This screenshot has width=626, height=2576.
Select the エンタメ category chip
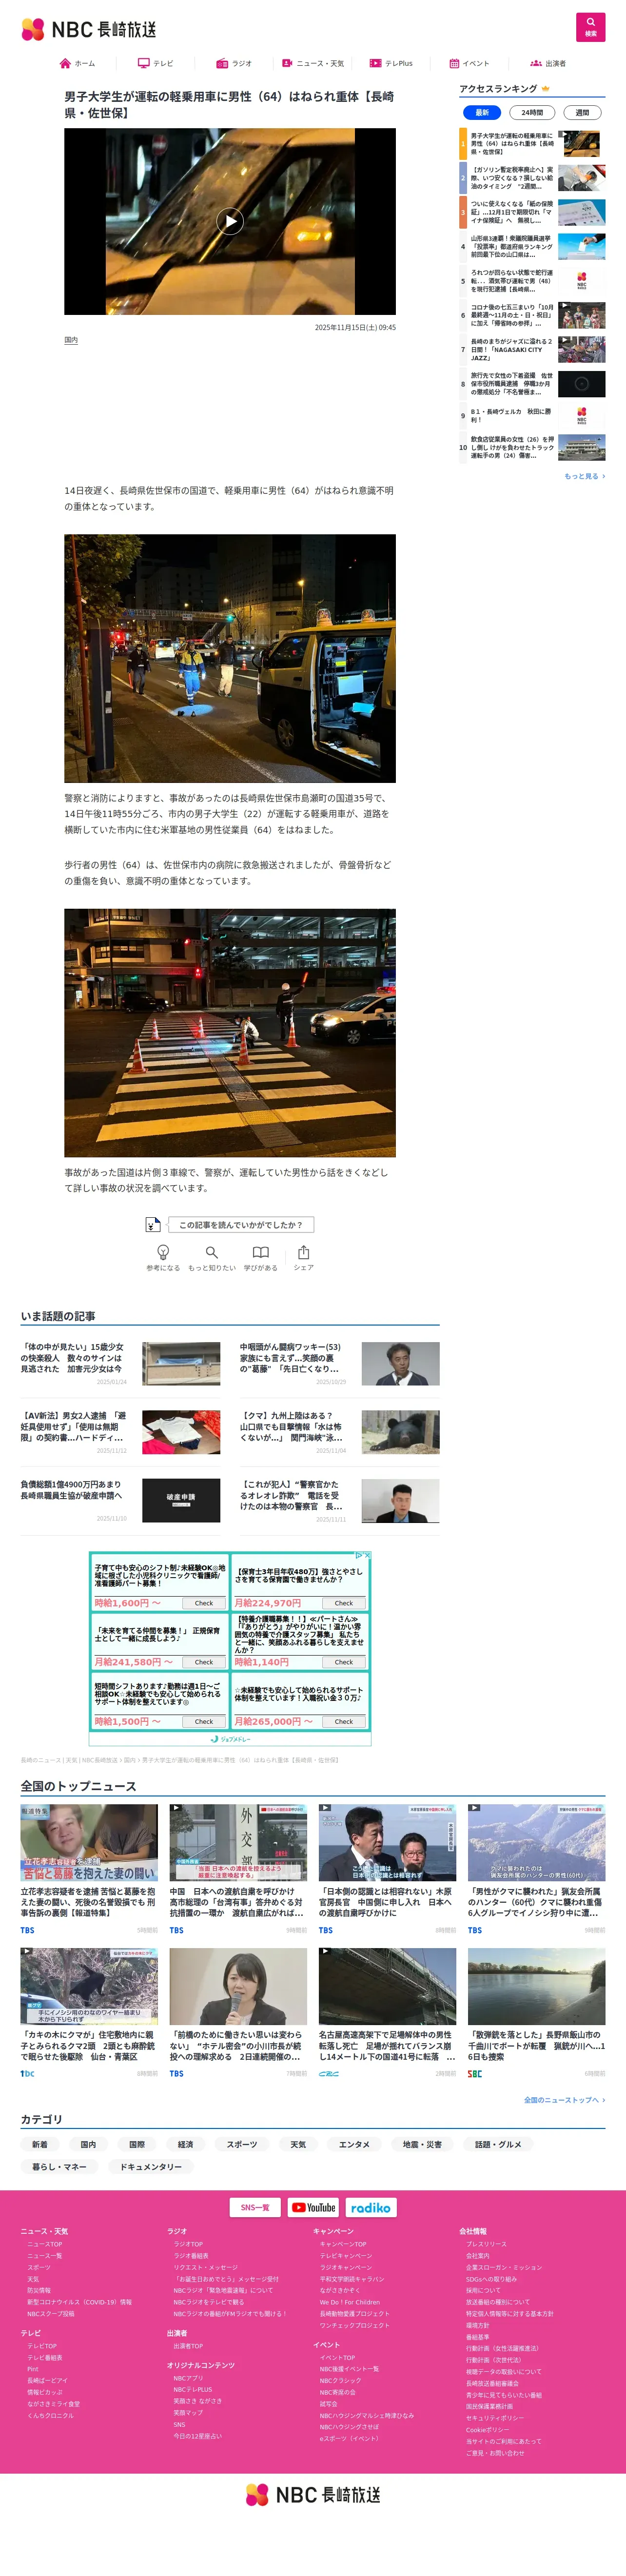(x=354, y=2144)
